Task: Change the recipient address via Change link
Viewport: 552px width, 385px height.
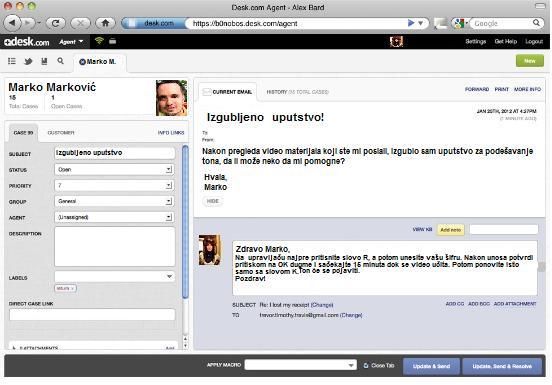Action: [x=351, y=315]
